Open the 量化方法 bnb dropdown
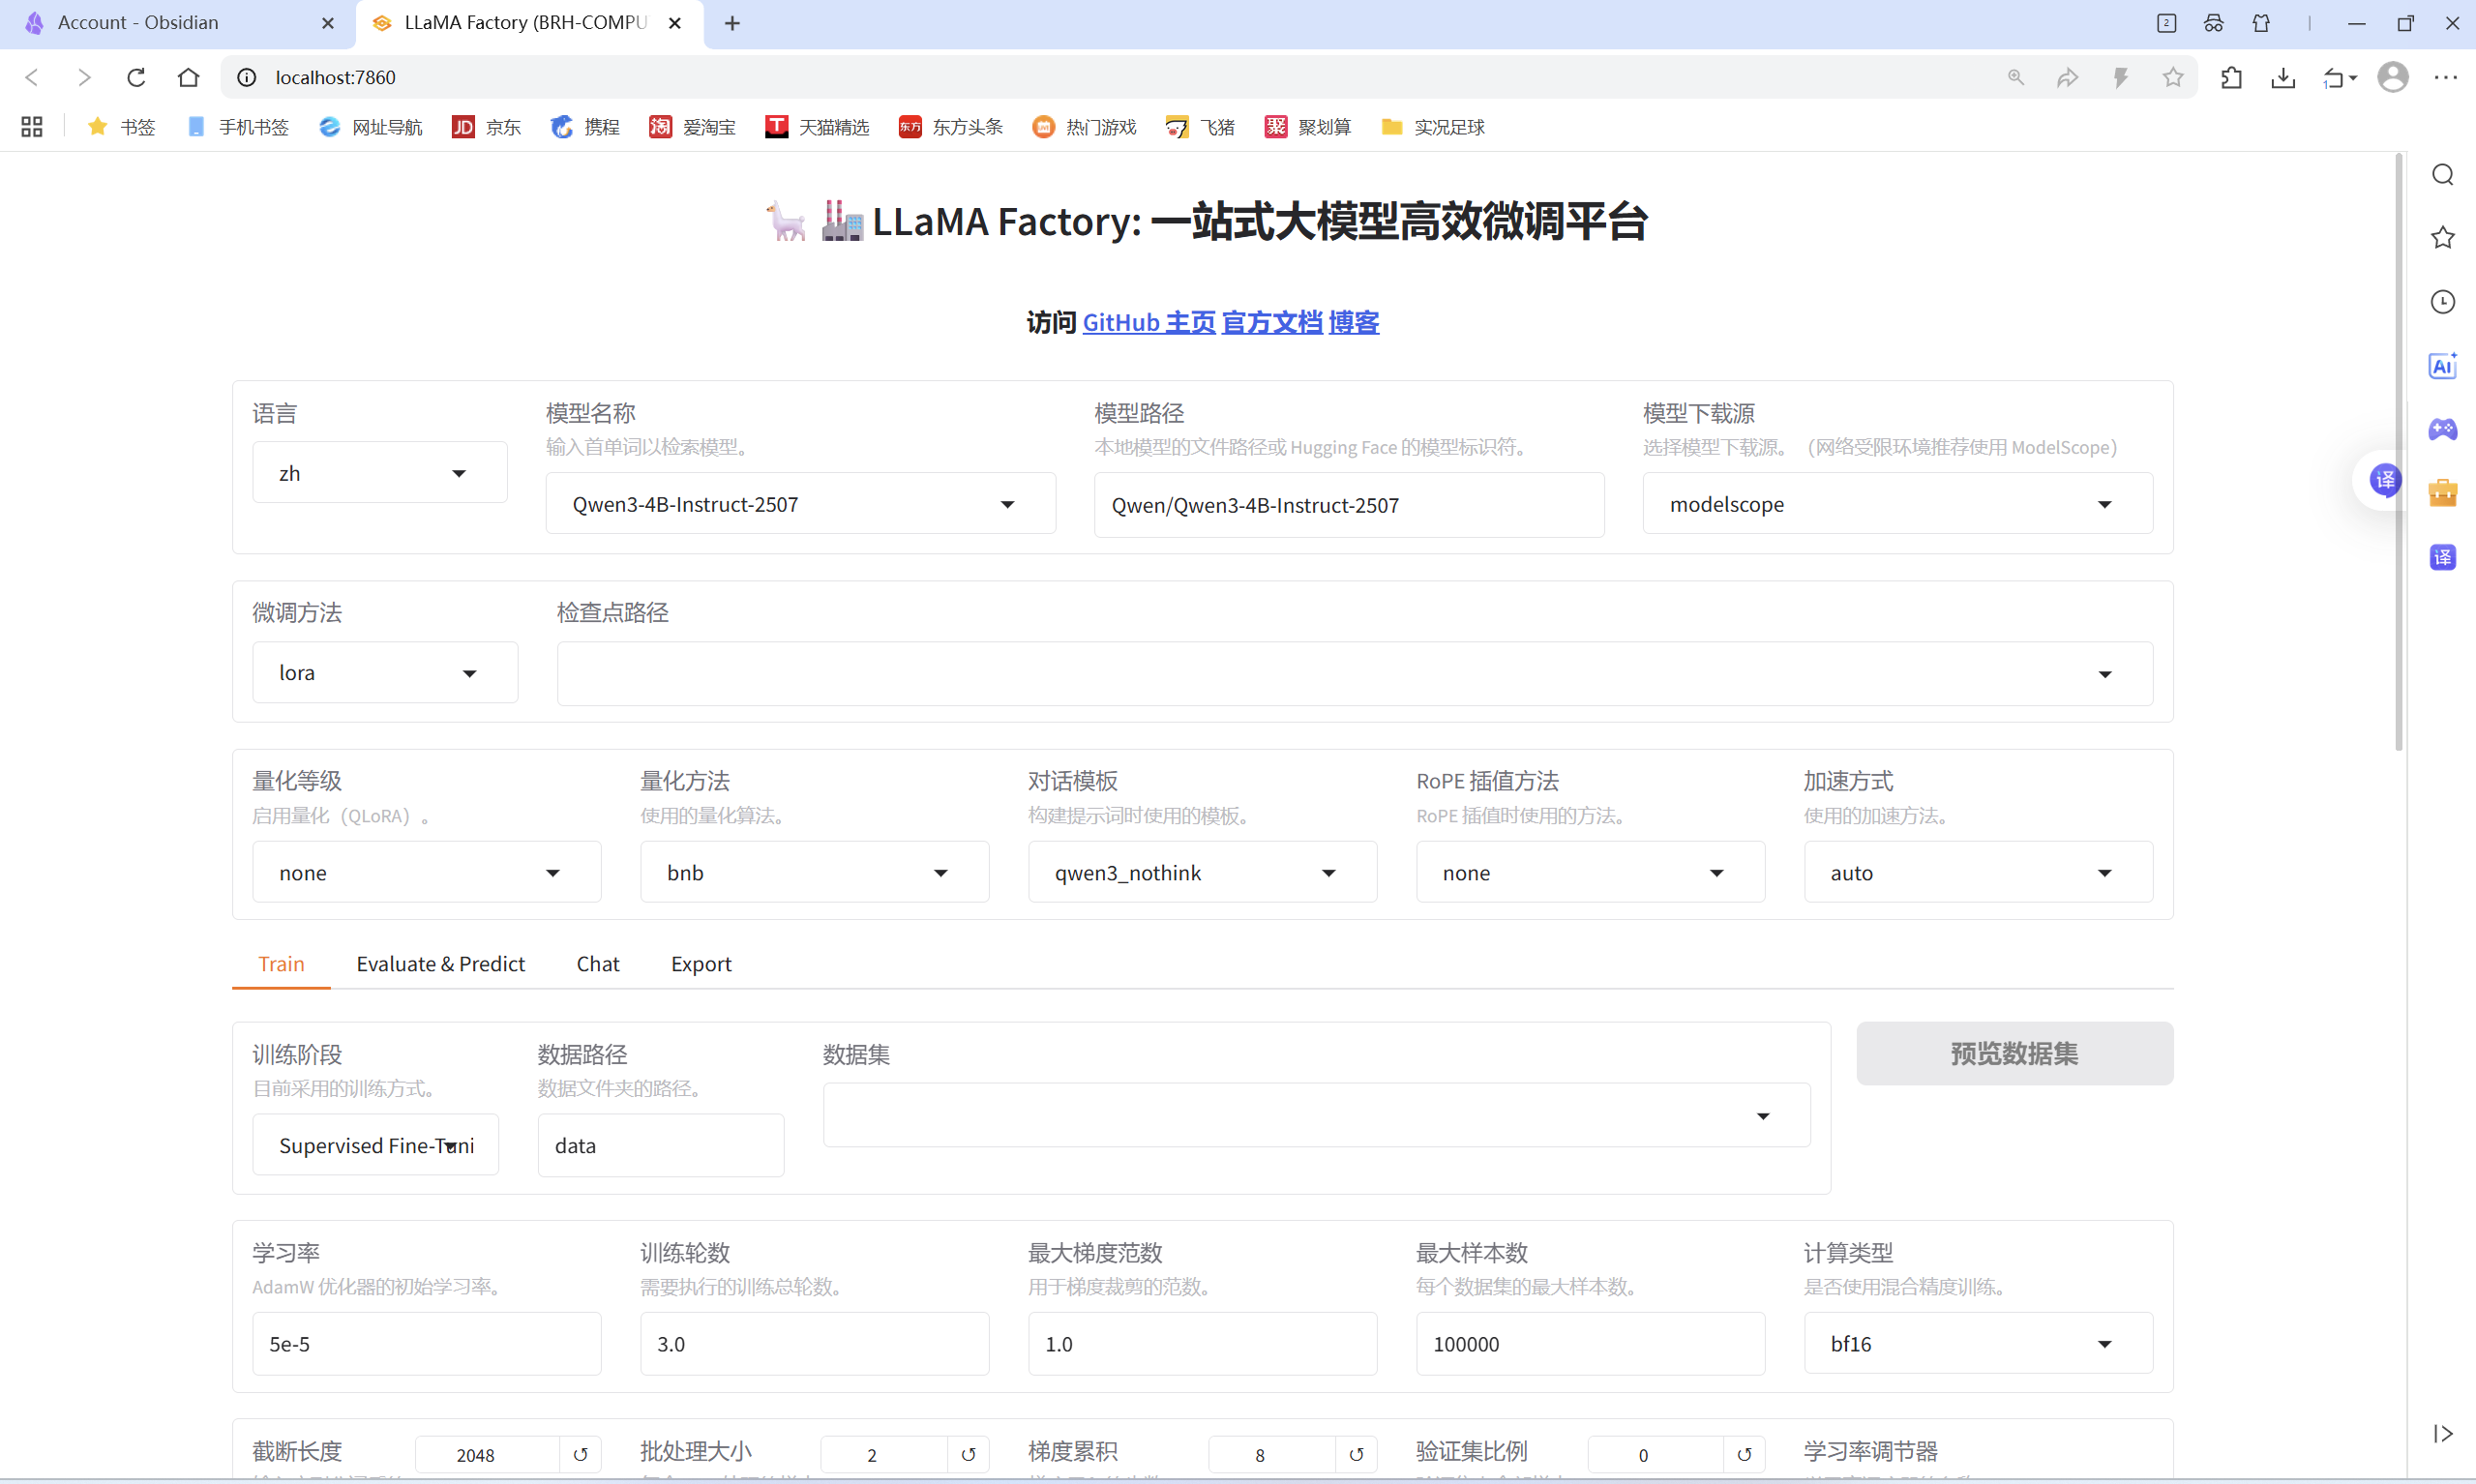Screen dimensions: 2476x1484 815,872
